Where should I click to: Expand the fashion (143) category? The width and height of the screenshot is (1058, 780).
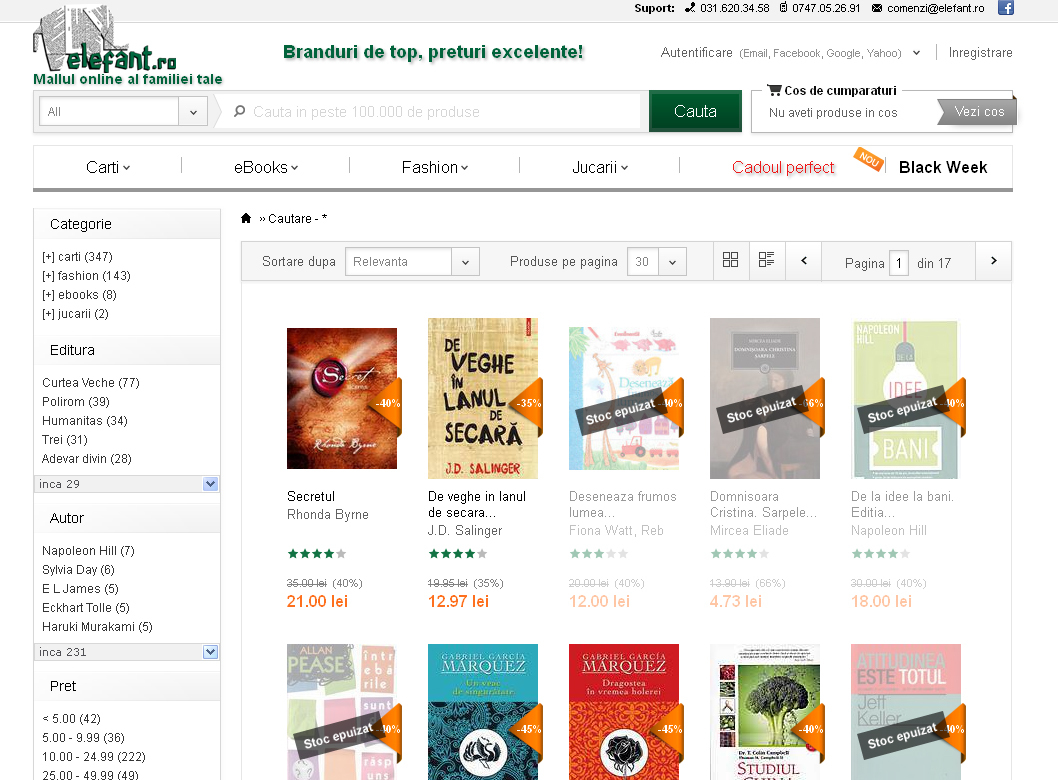tap(86, 275)
